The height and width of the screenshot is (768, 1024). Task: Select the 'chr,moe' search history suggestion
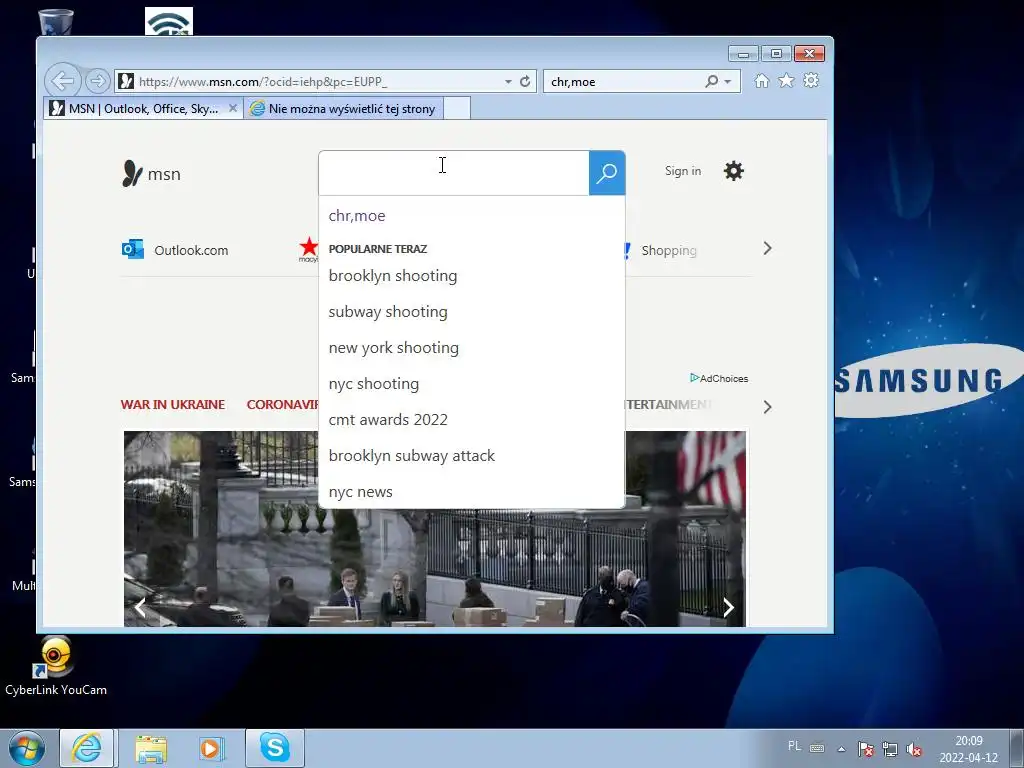pos(472,216)
